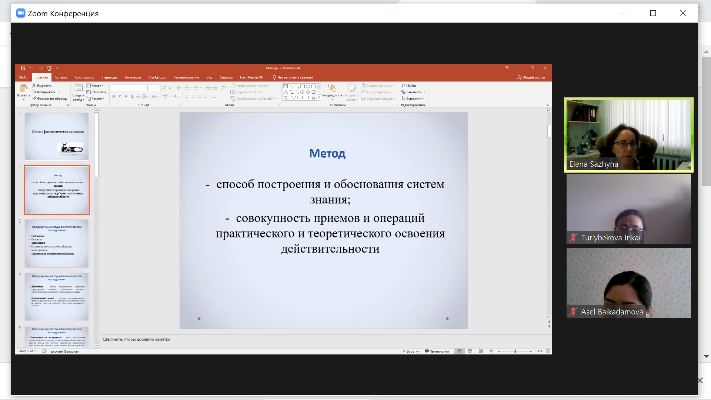Image resolution: width=711 pixels, height=400 pixels.
Task: Click Asel Baikadamova's participant video tile
Action: pyautogui.click(x=628, y=282)
